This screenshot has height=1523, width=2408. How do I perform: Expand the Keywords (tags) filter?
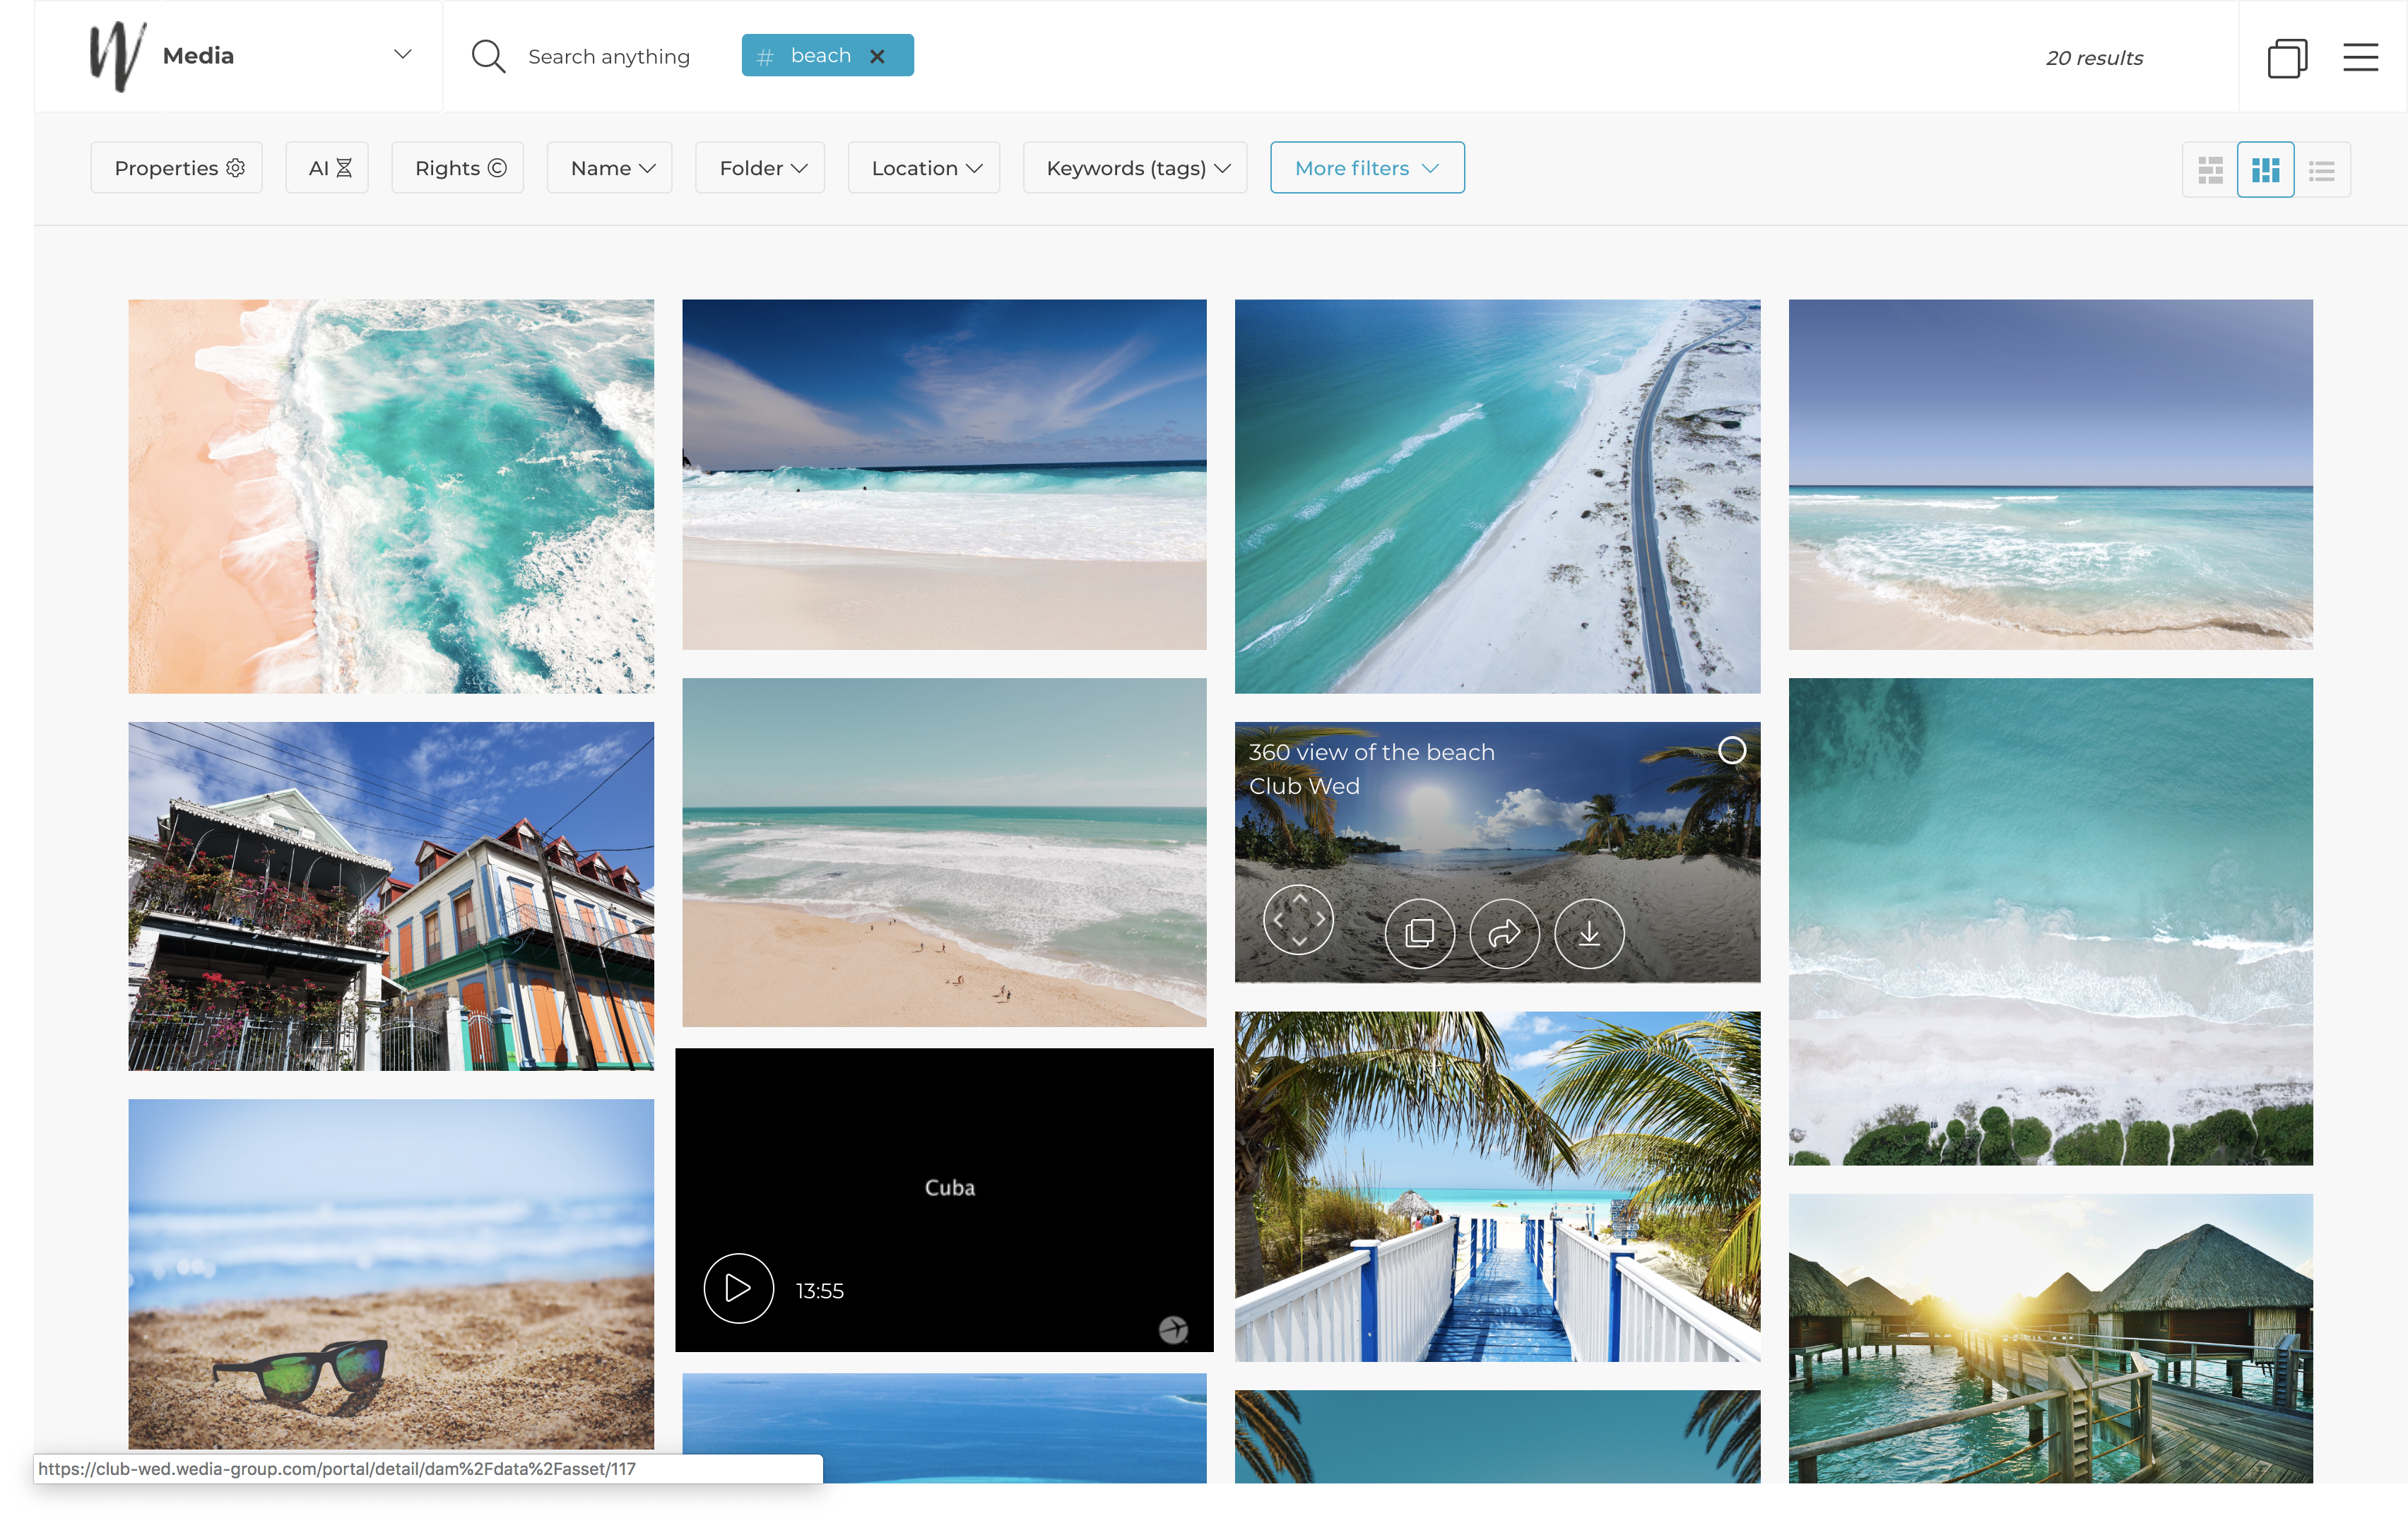(x=1135, y=168)
